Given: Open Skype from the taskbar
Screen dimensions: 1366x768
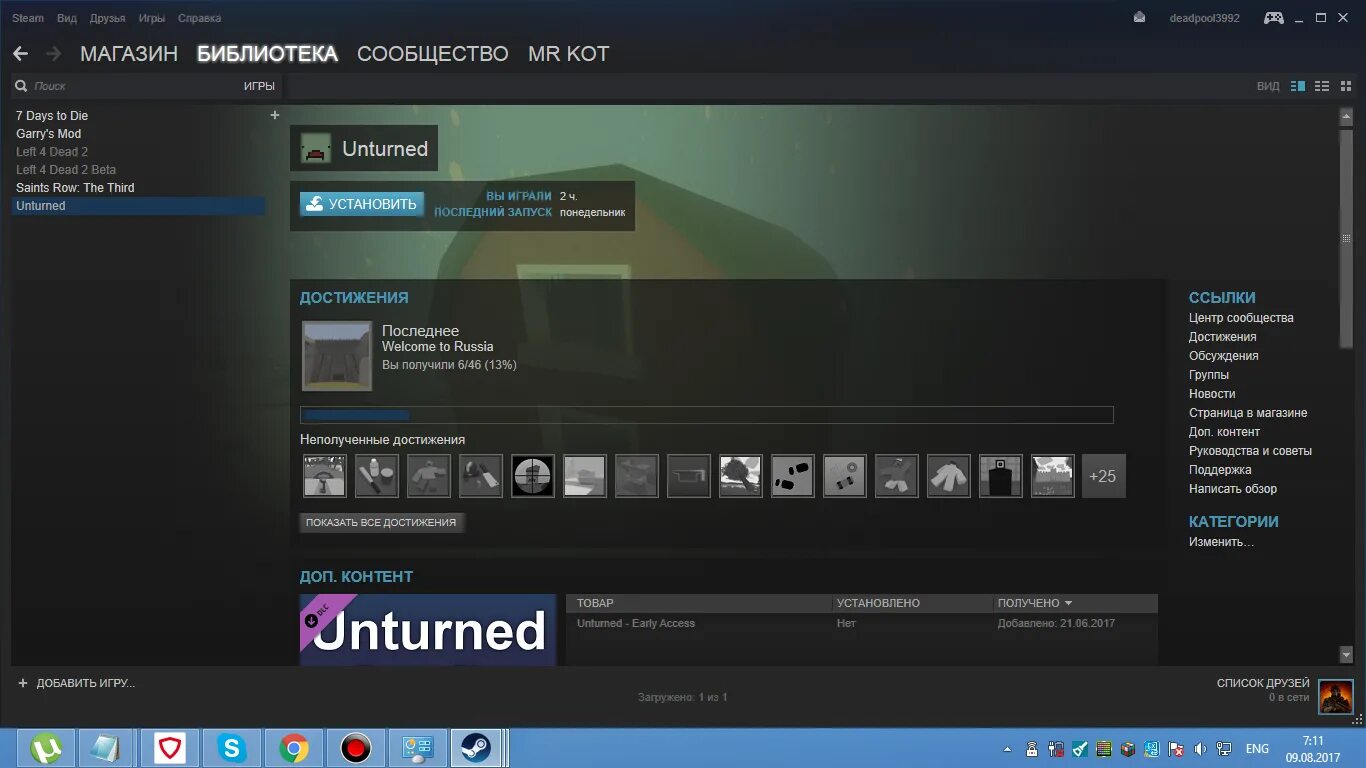Looking at the screenshot, I should coord(232,748).
